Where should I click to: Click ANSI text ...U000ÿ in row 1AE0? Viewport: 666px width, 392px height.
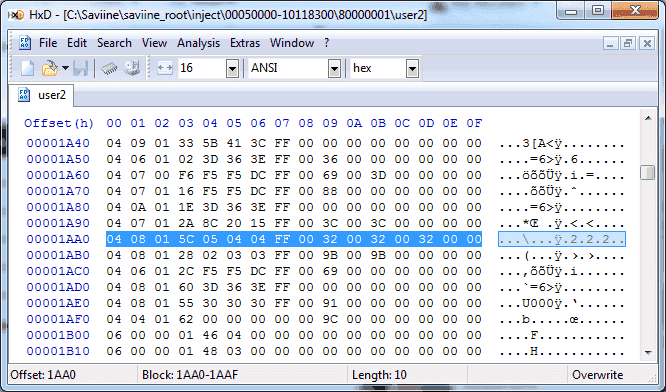pos(530,304)
